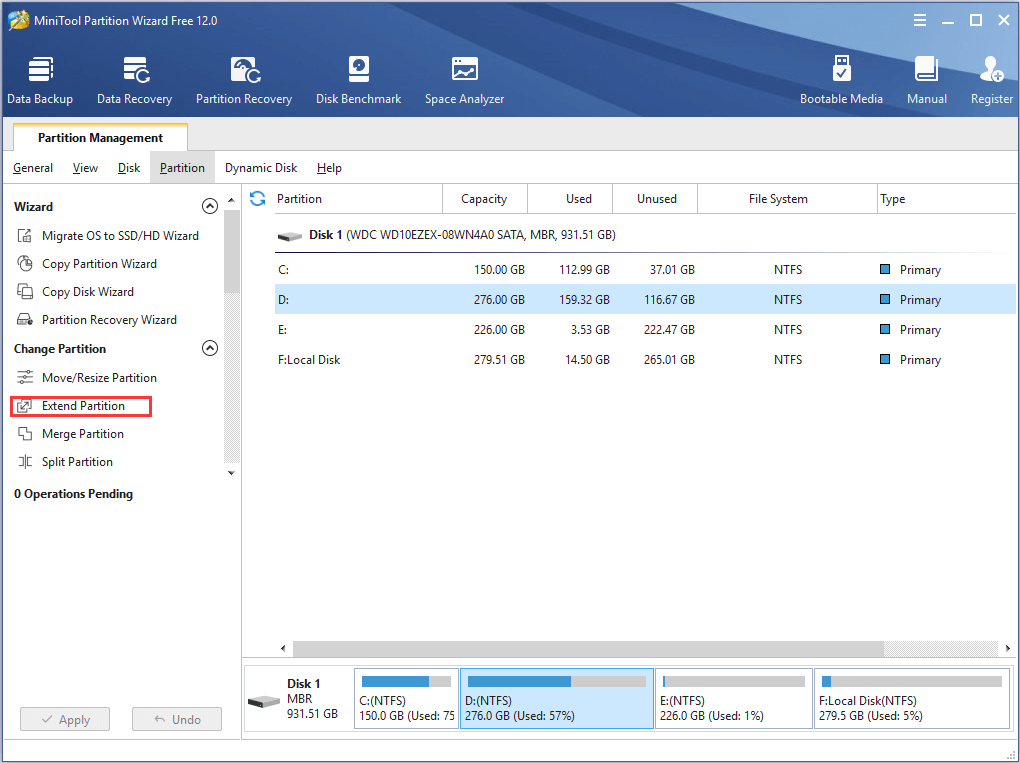The image size is (1020, 763).
Task: Click the MiniTool app logo in the title bar
Action: (x=18, y=21)
